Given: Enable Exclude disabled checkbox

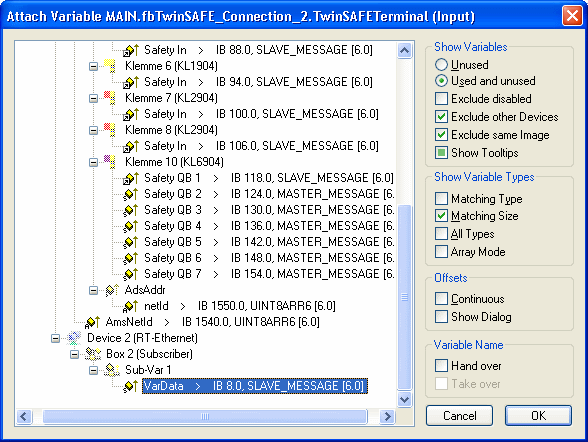Looking at the screenshot, I should [x=441, y=99].
